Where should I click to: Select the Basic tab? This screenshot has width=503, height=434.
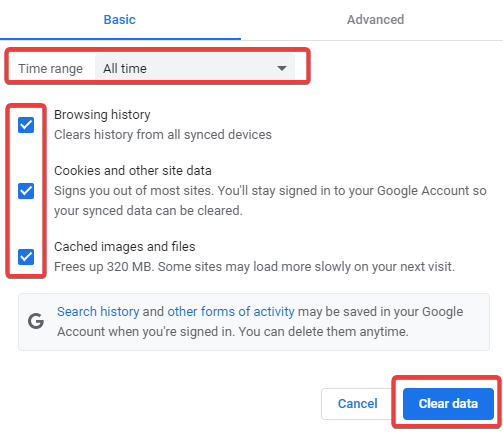click(120, 20)
